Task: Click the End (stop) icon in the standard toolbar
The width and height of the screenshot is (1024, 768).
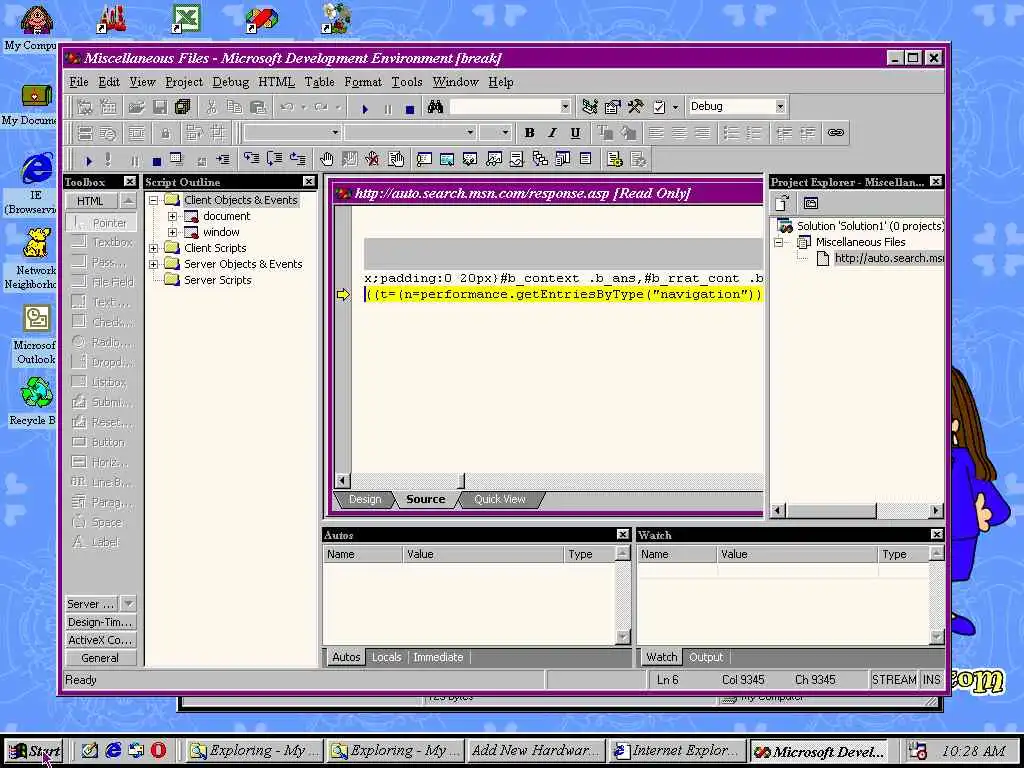Action: click(x=409, y=108)
